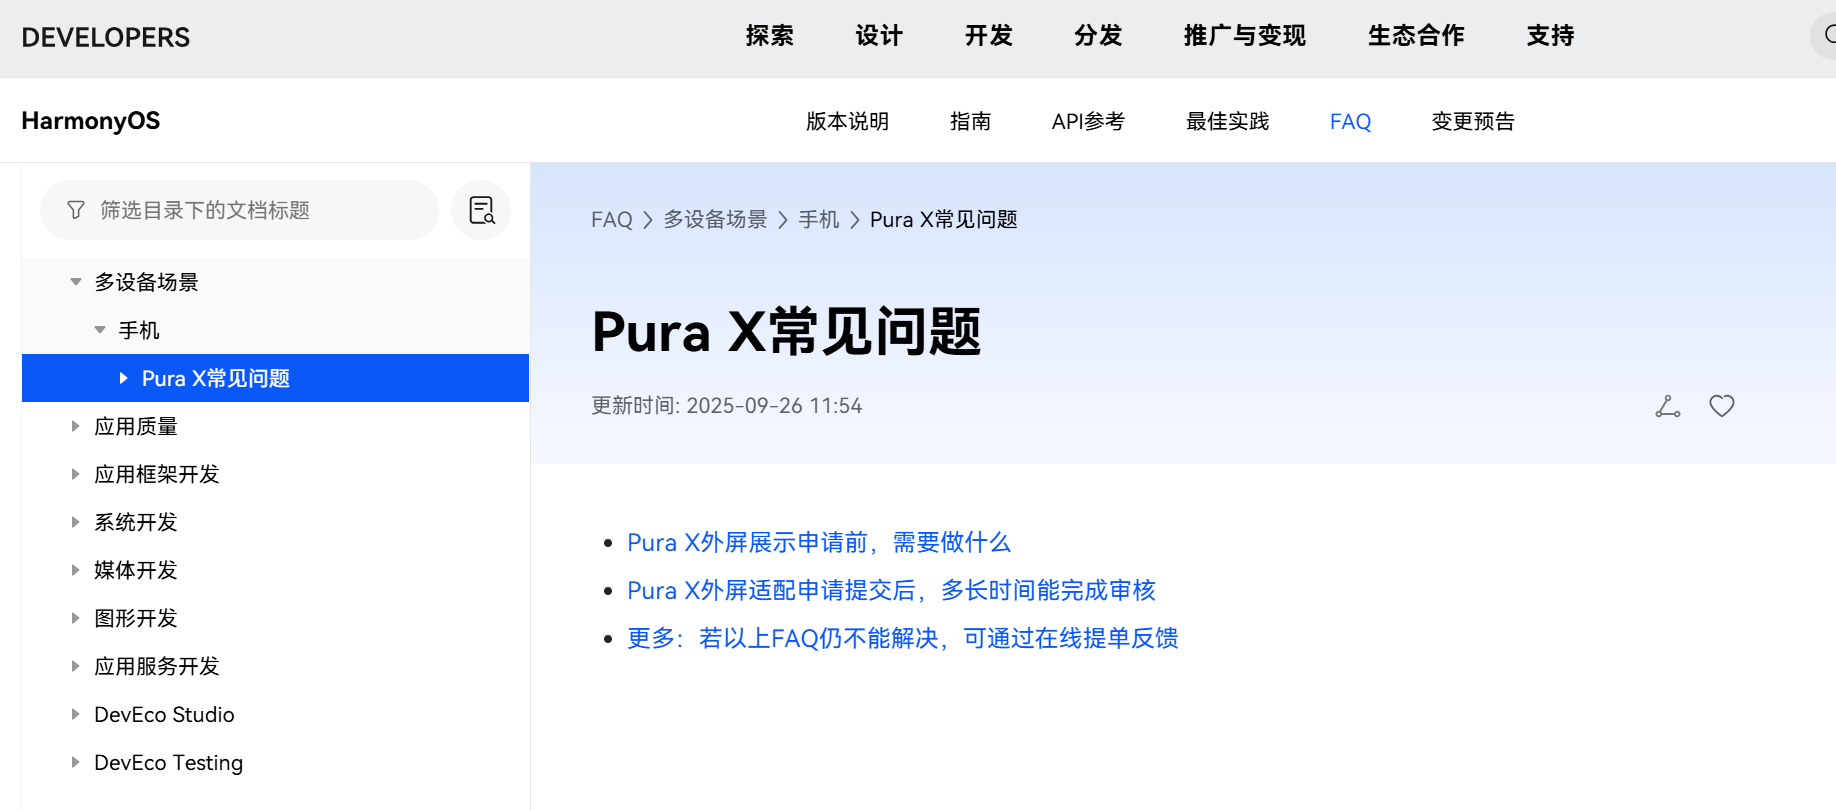Click the document catalog search icon button
Viewport: 1836px width, 810px height.
481,210
